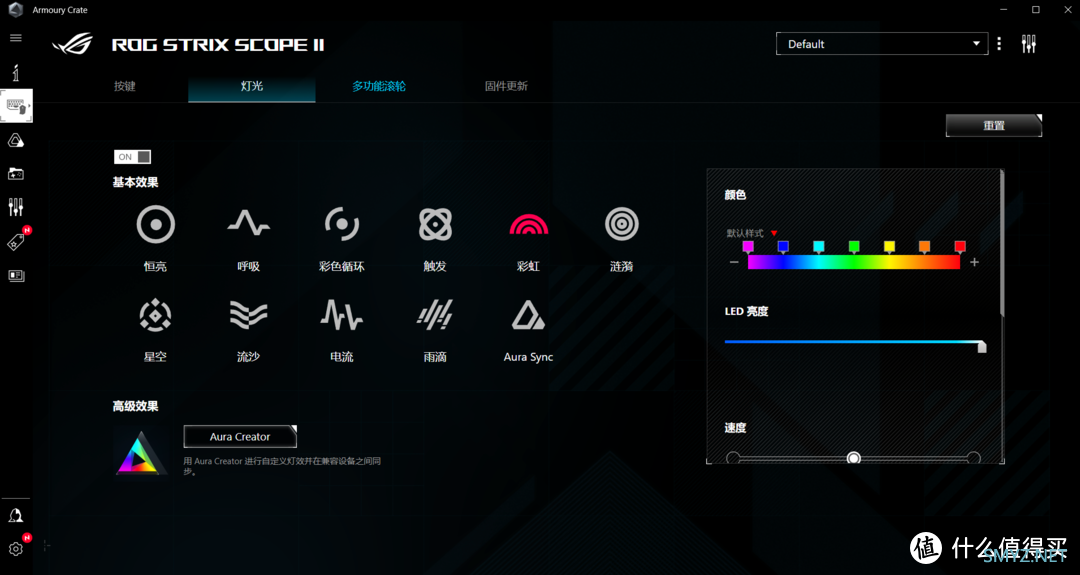This screenshot has width=1080, height=575.
Task: Select the 彩虹 rainbow effect icon
Action: coord(528,224)
